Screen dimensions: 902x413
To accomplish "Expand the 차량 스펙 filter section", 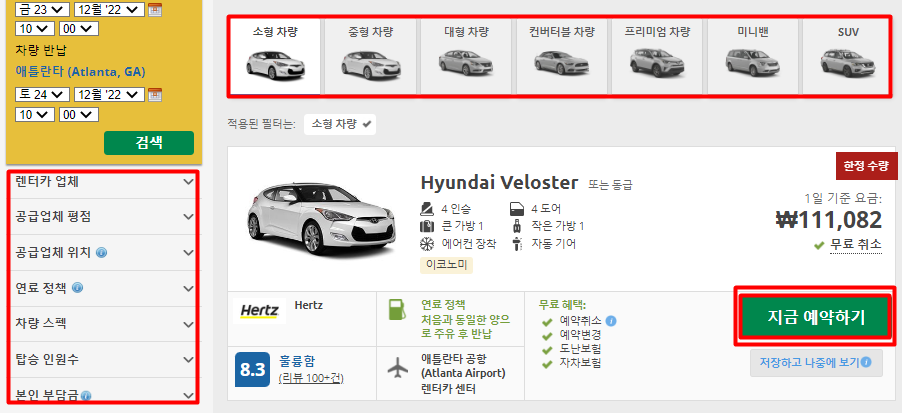I will pos(103,324).
